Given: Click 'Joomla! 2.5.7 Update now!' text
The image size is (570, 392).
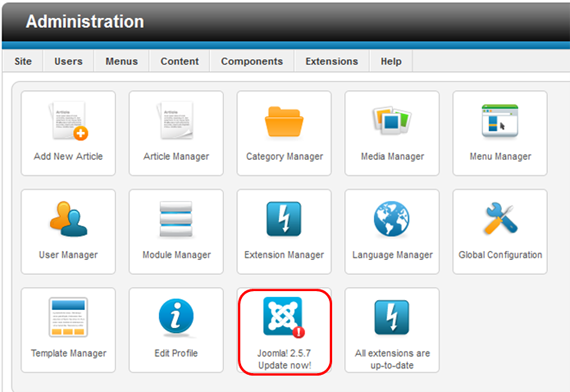Looking at the screenshot, I should pos(284,359).
